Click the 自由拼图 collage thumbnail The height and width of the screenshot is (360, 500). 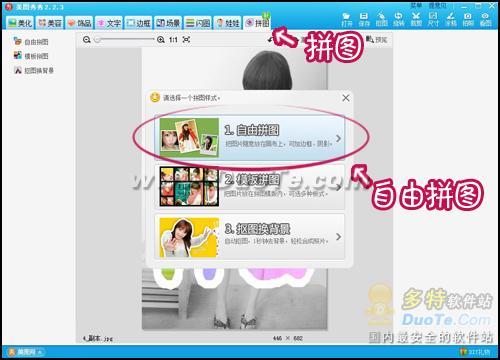(x=189, y=137)
